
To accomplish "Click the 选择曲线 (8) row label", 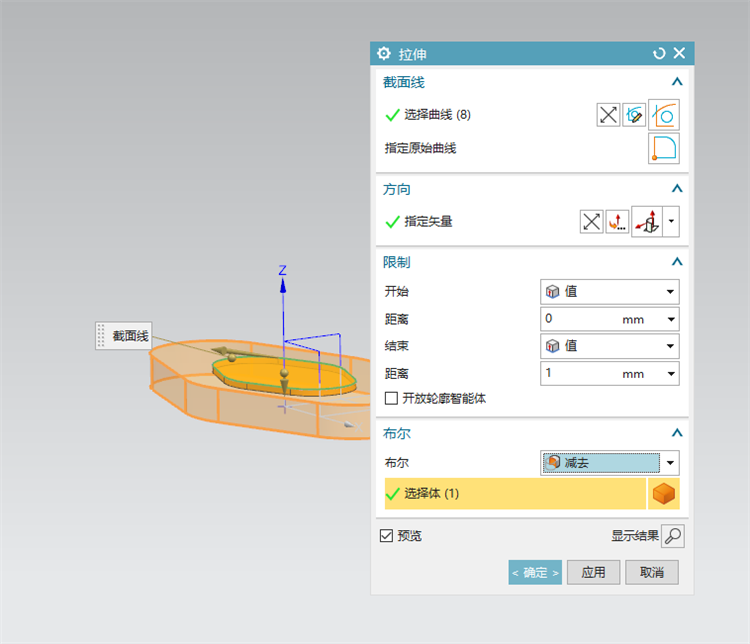I will coord(437,115).
